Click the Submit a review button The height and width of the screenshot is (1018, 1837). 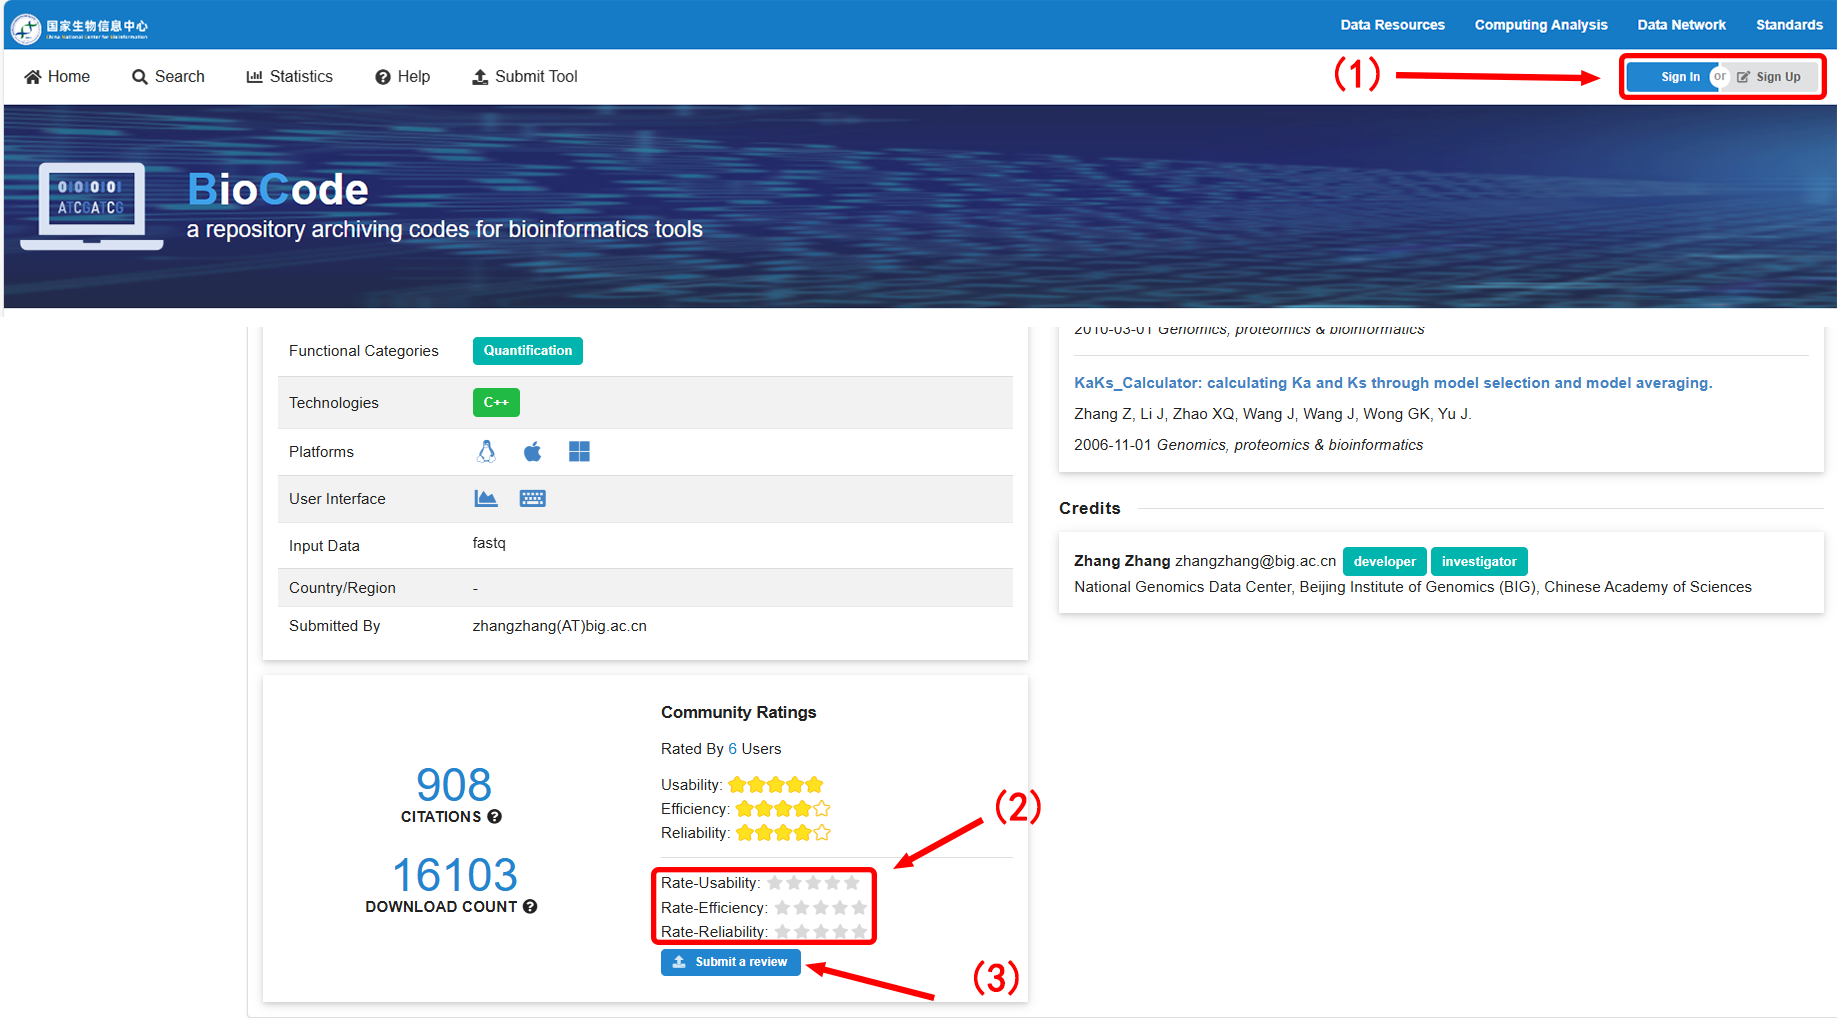click(730, 962)
